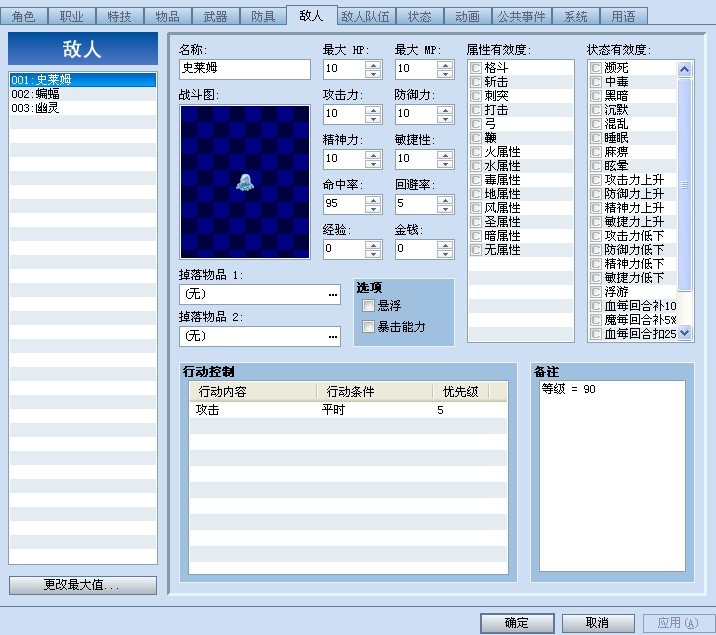Toggle the 中毒 state effectiveness box
This screenshot has height=635, width=716.
click(x=595, y=82)
